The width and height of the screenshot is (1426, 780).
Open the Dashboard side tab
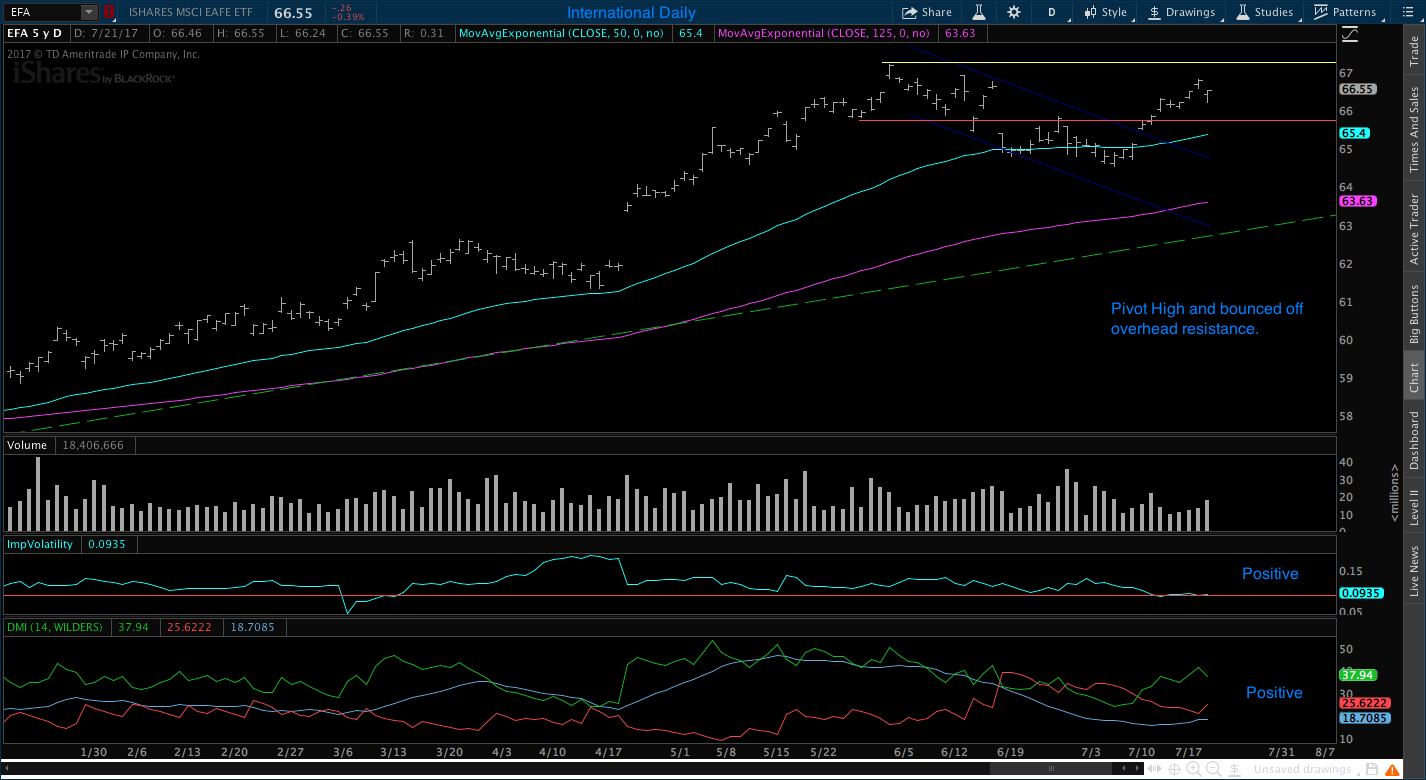(x=1414, y=440)
